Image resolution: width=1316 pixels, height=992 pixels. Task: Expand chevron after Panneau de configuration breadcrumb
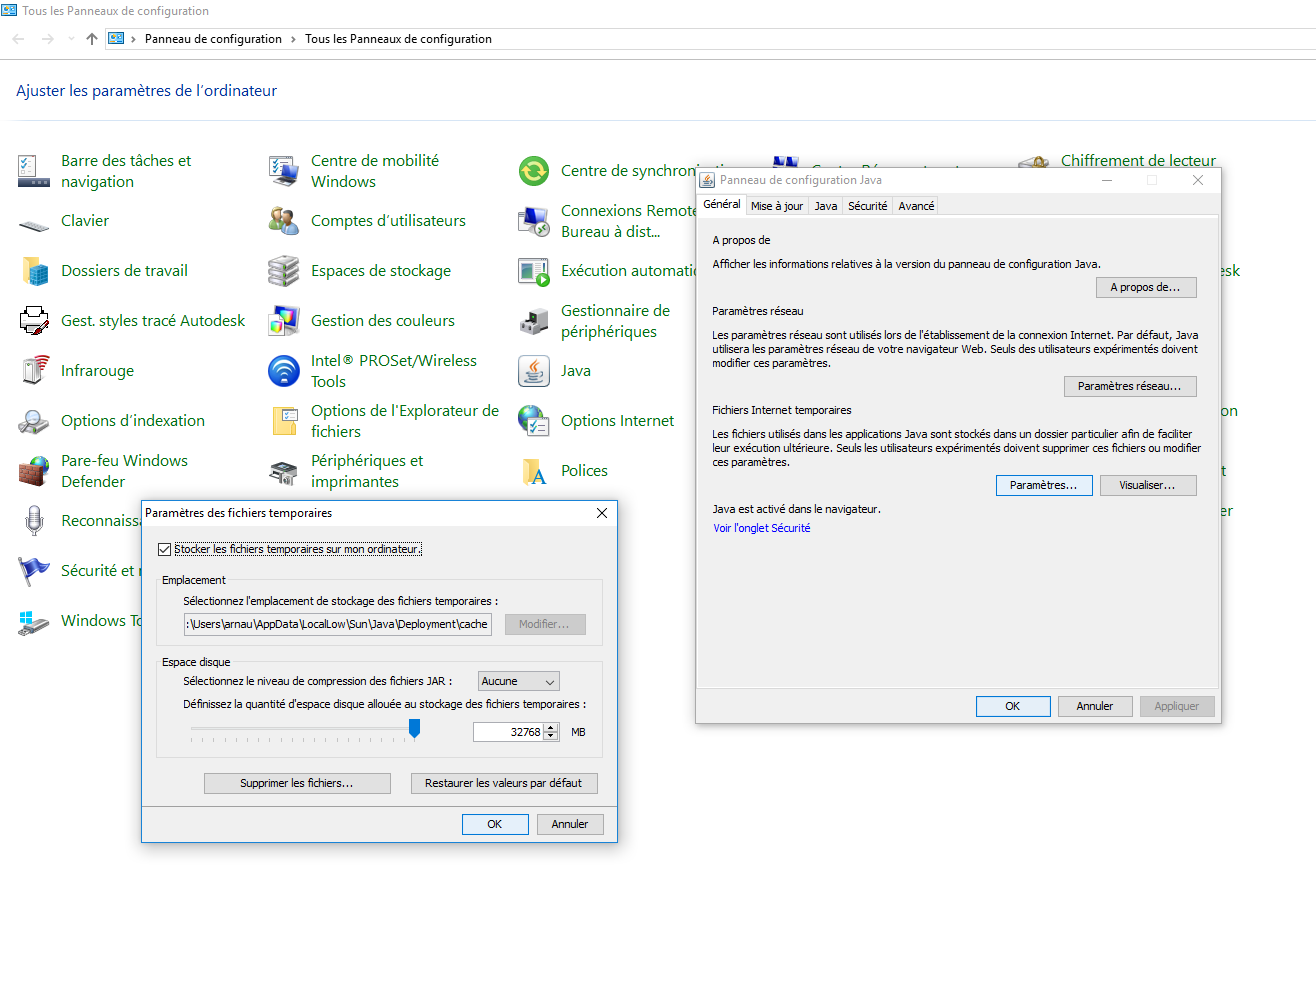click(x=293, y=39)
